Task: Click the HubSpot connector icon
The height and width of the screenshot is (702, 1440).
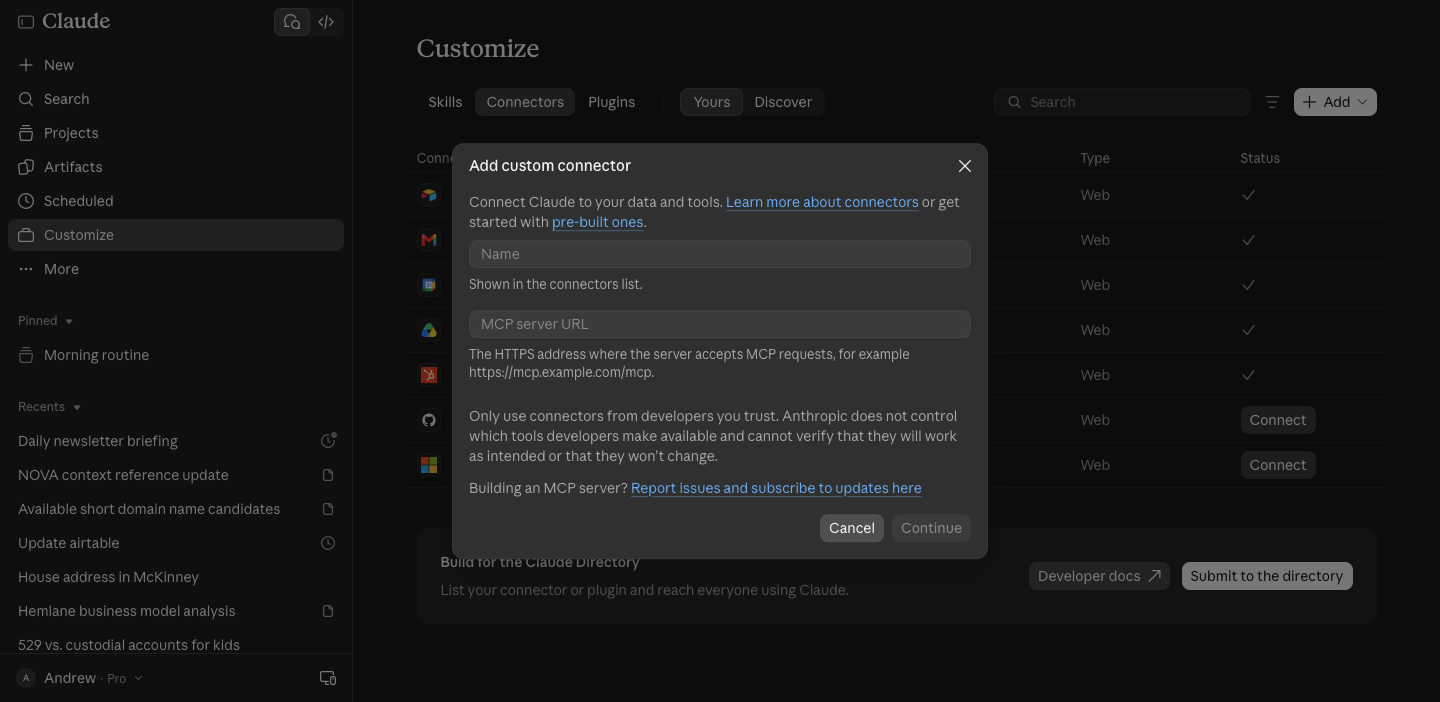Action: (x=429, y=375)
